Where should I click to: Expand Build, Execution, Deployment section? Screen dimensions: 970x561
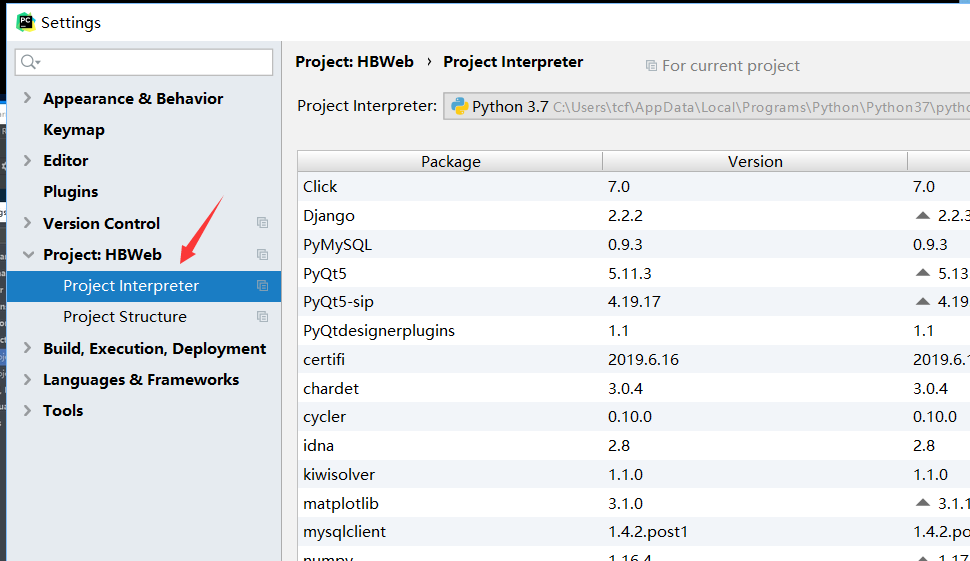27,348
